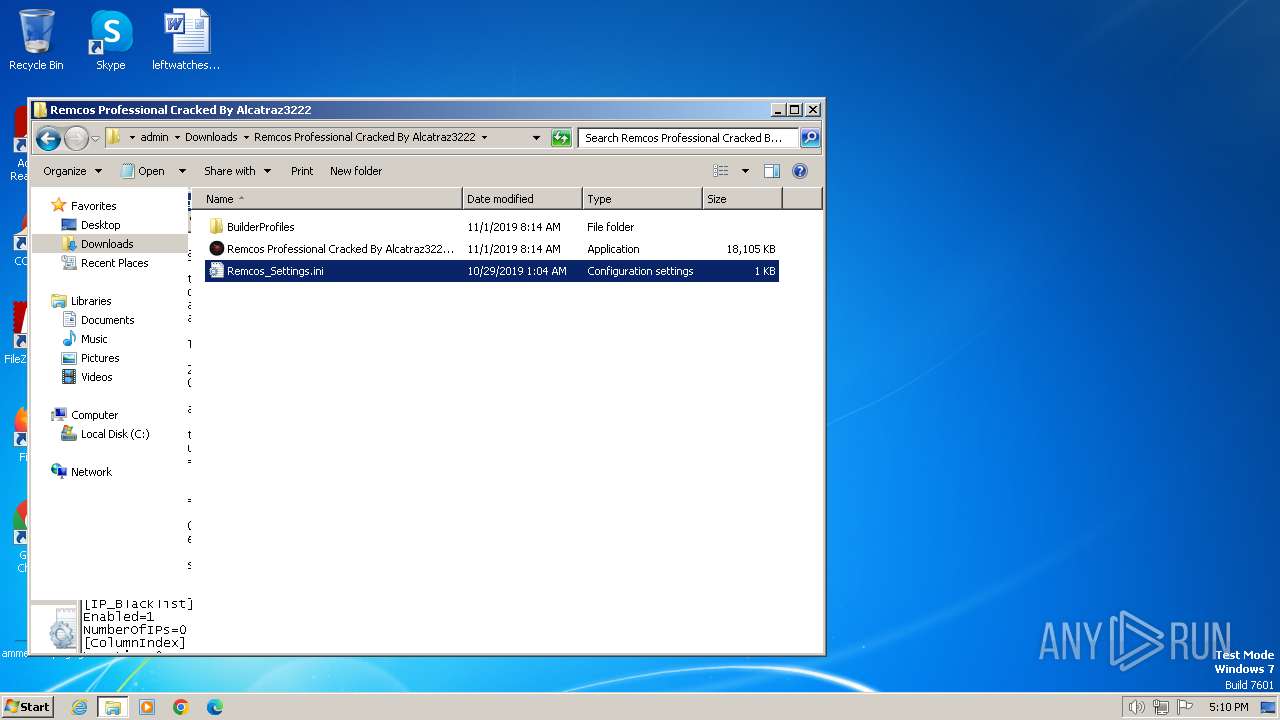Click the Back navigation arrow
The height and width of the screenshot is (720, 1280).
pos(48,138)
